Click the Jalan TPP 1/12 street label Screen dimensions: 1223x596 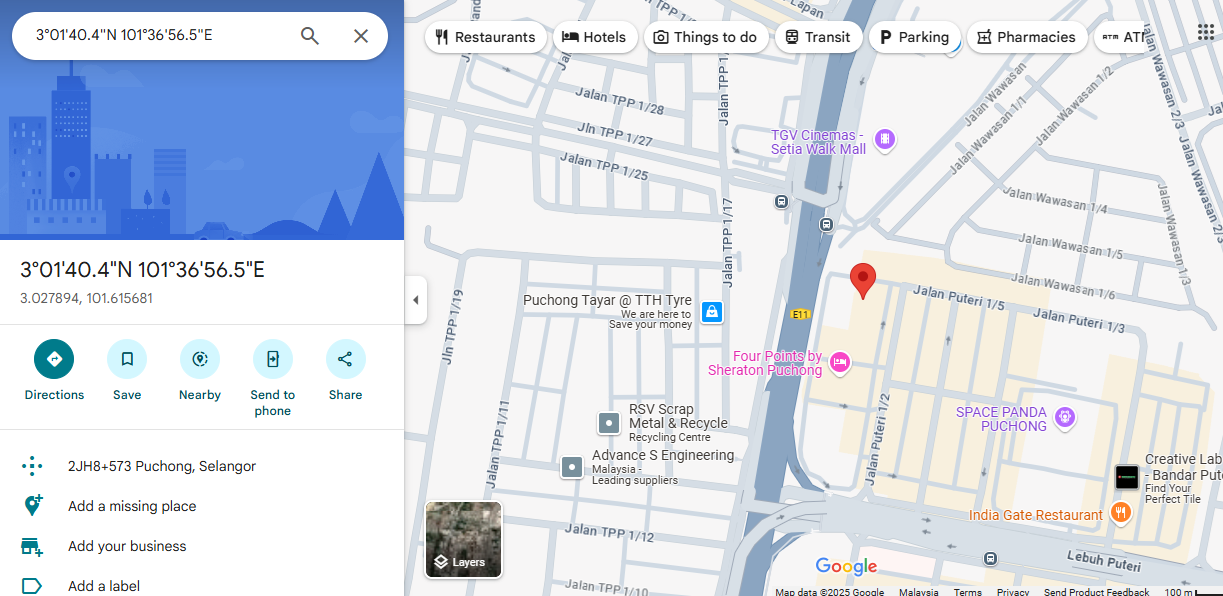click(x=609, y=534)
